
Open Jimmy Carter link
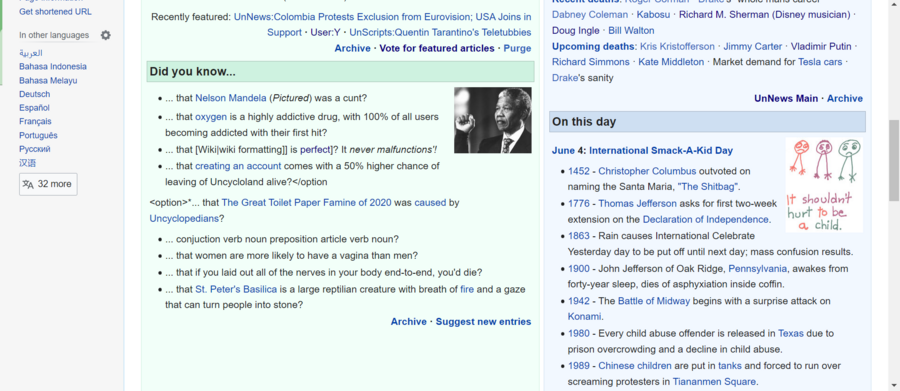point(752,46)
